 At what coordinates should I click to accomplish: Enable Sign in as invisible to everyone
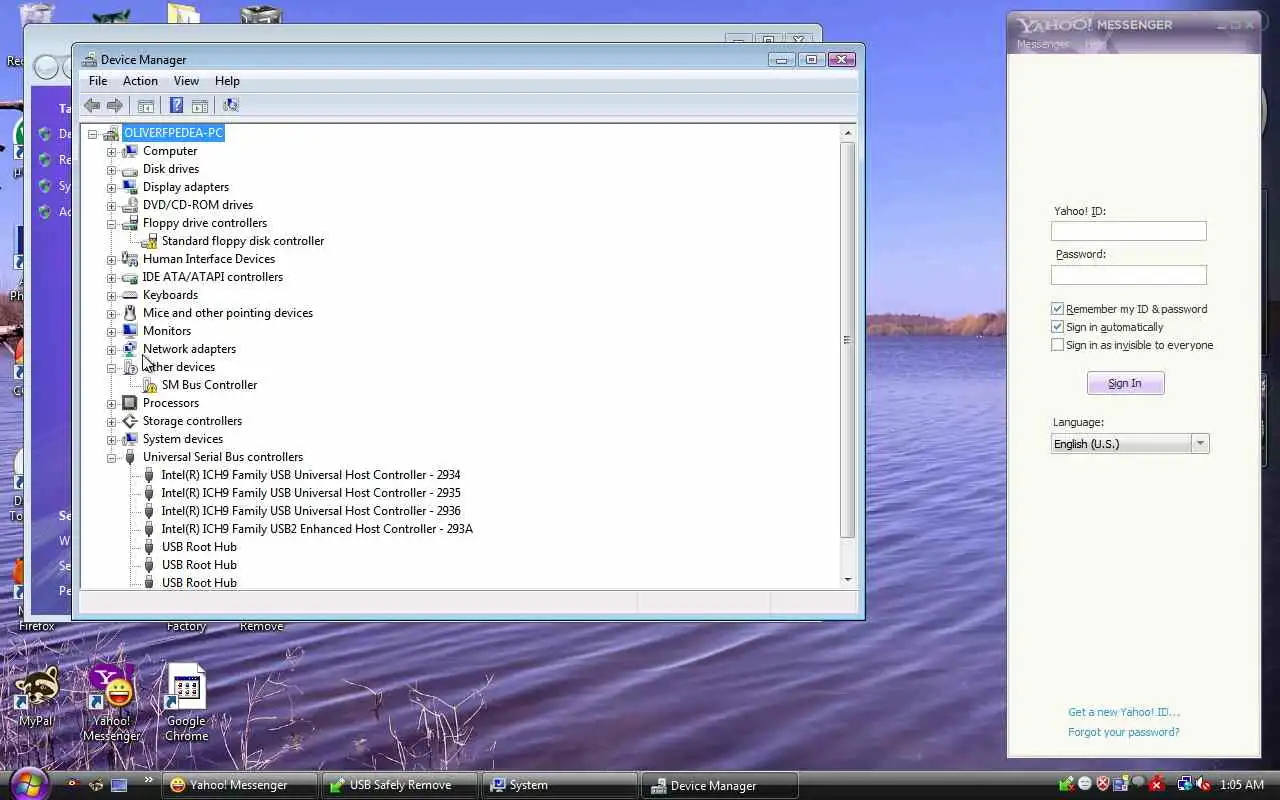pyautogui.click(x=1057, y=345)
